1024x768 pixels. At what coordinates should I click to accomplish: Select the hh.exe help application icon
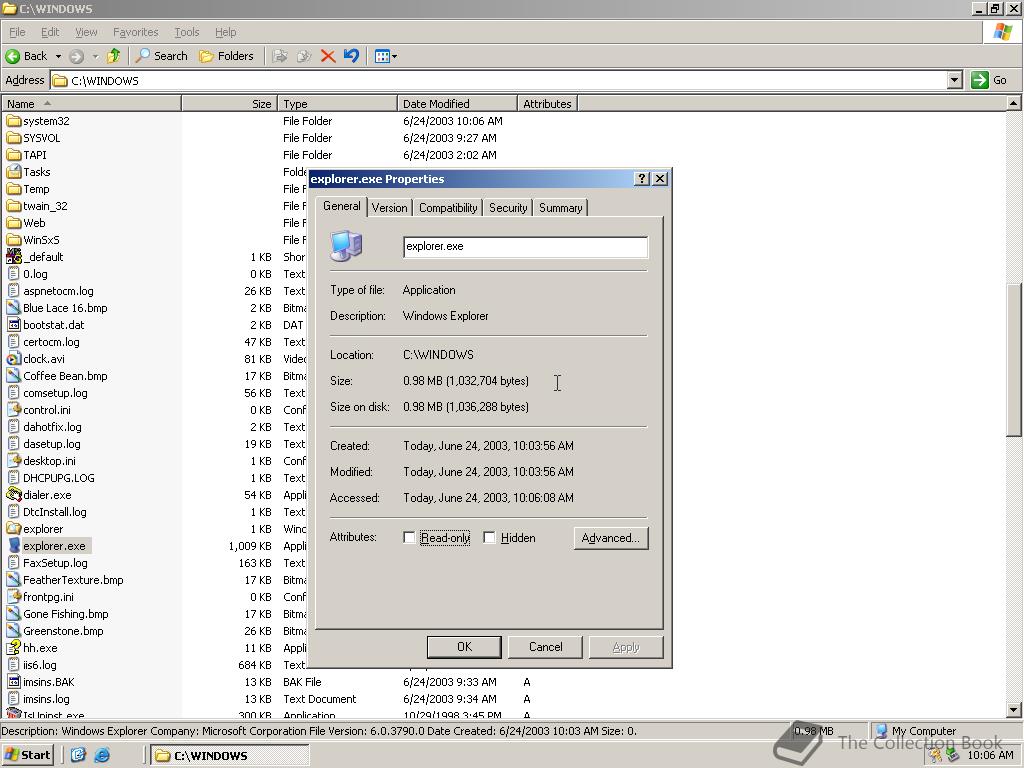click(14, 648)
